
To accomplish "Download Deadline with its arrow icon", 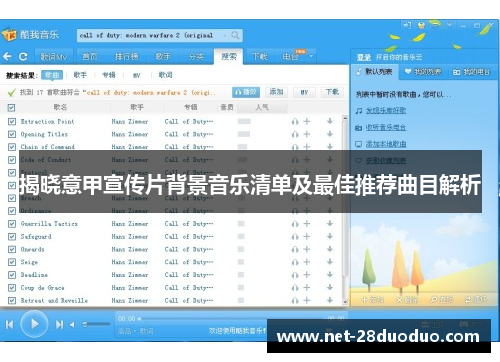I will (330, 275).
